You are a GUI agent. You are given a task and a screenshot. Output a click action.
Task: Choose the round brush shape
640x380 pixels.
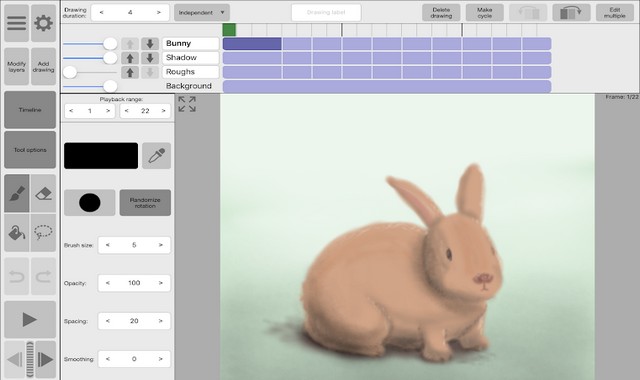(x=89, y=202)
